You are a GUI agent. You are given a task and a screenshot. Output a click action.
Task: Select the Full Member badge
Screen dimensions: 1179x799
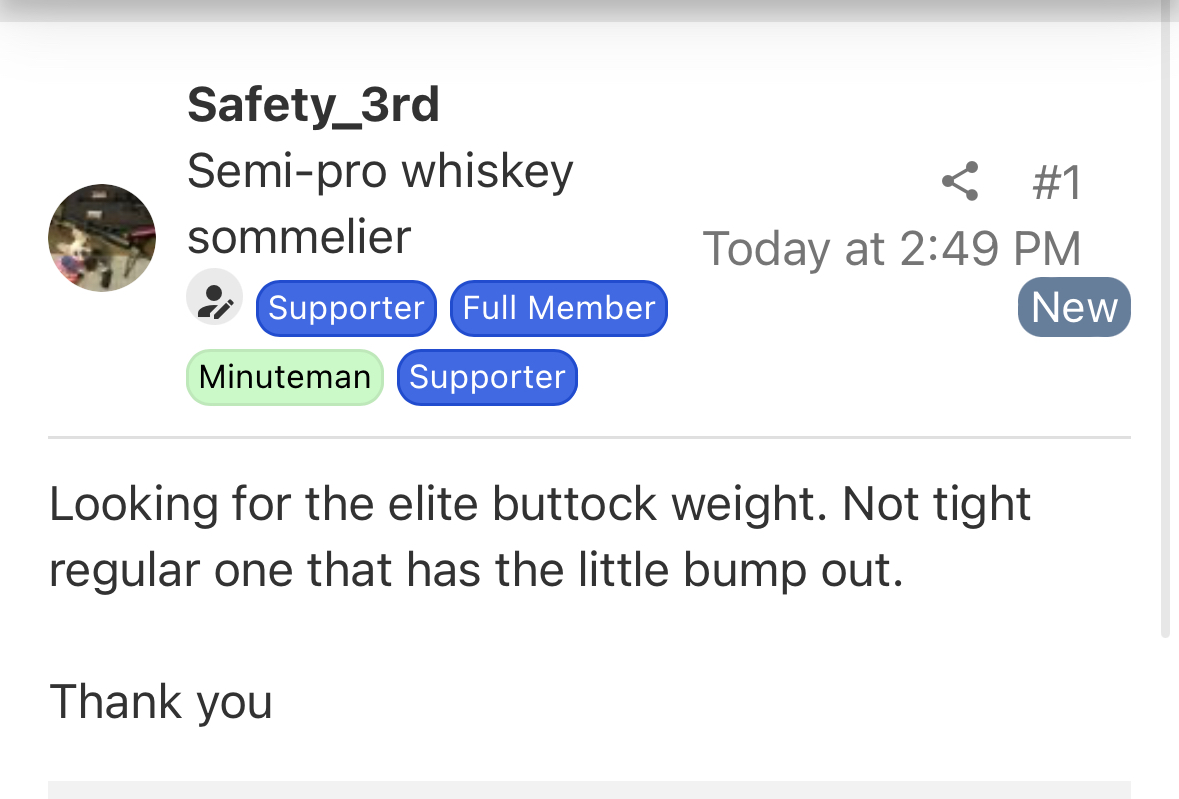[559, 308]
